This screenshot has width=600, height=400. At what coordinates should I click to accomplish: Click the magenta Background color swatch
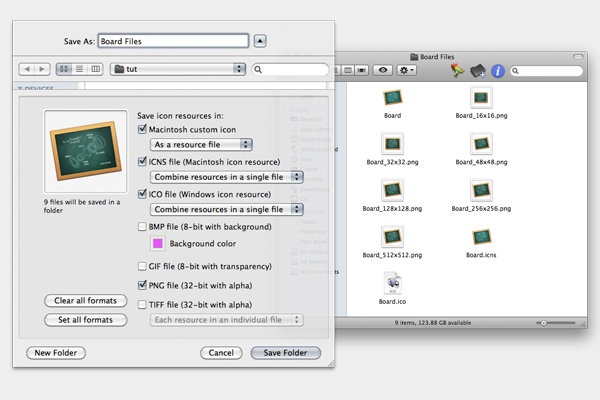pos(158,243)
